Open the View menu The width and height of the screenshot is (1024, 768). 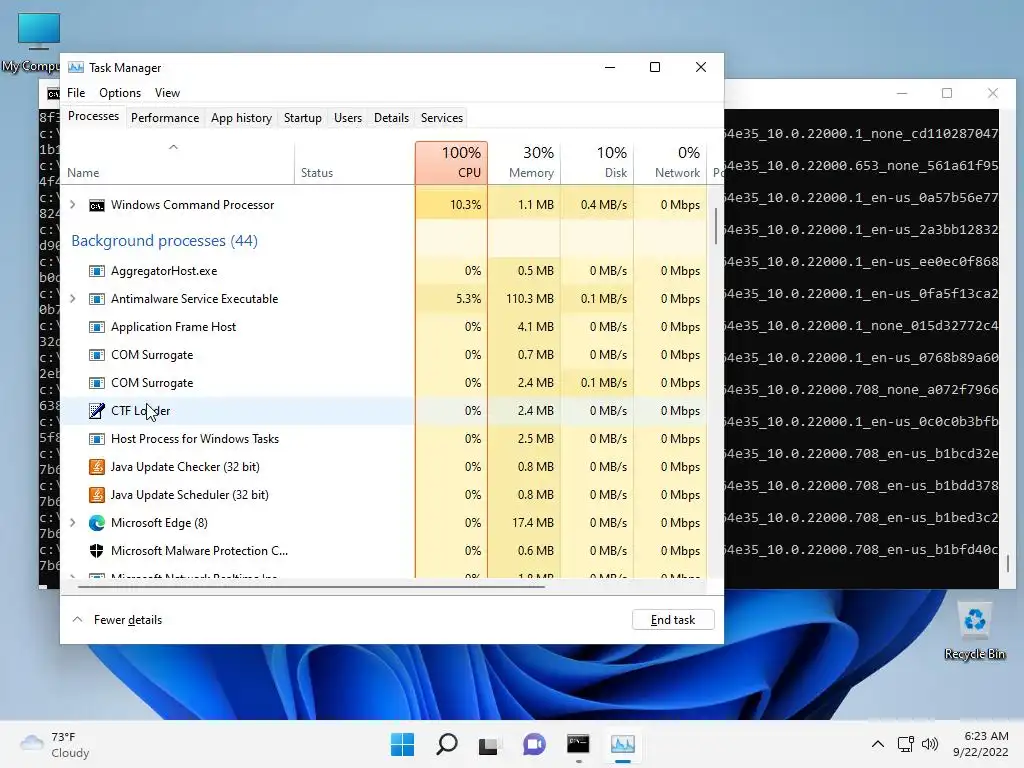[167, 93]
